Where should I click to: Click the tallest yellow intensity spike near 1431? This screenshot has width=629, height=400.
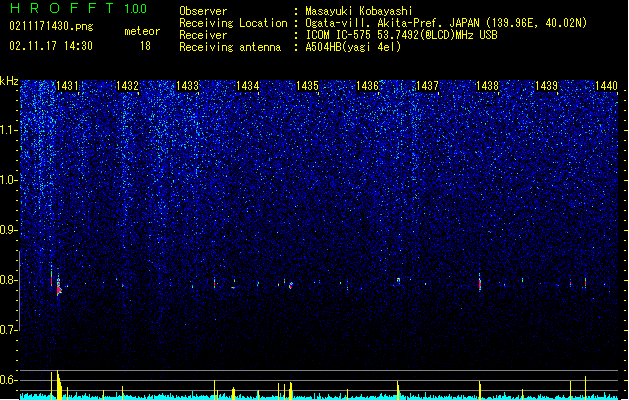58,384
